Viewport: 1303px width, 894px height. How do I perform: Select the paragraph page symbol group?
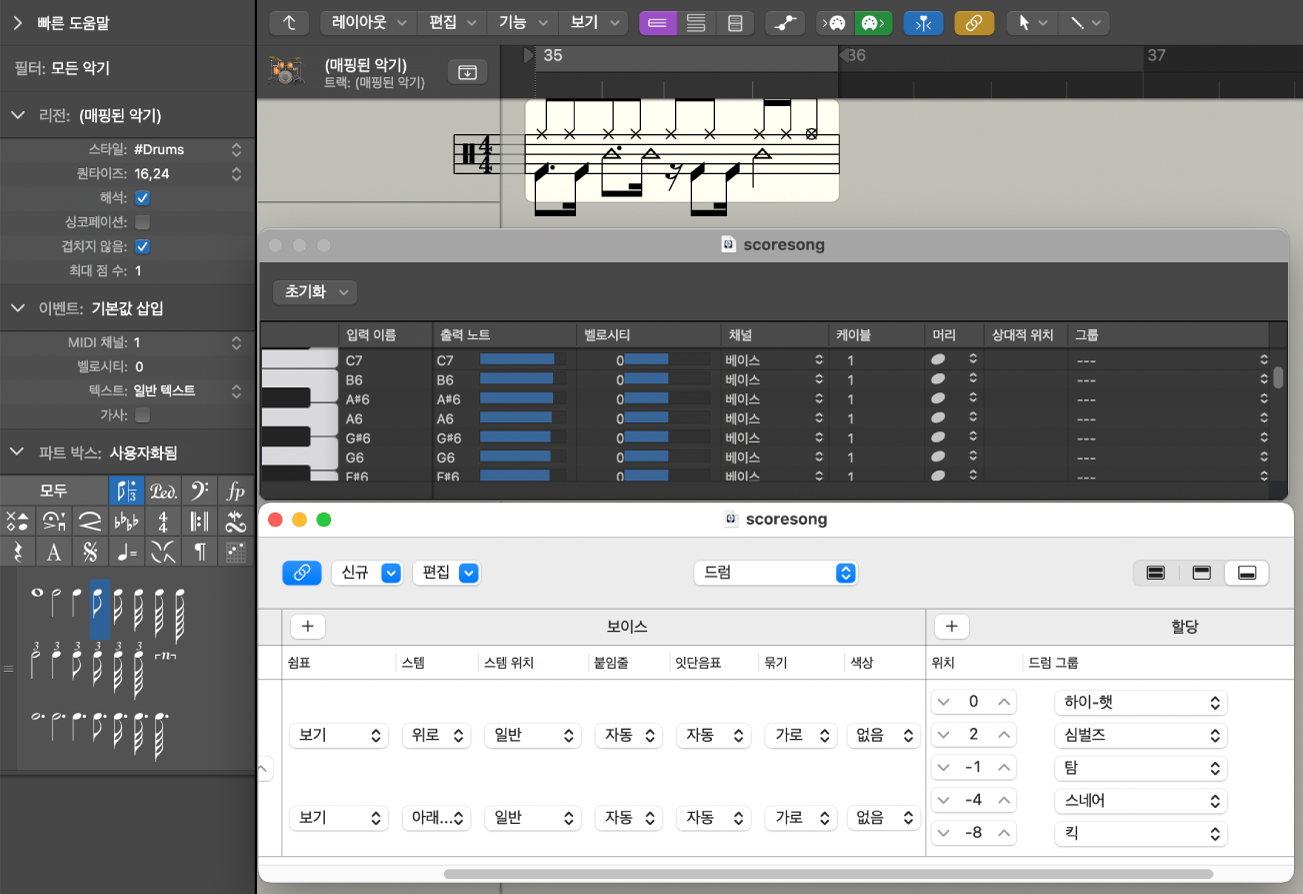click(199, 551)
